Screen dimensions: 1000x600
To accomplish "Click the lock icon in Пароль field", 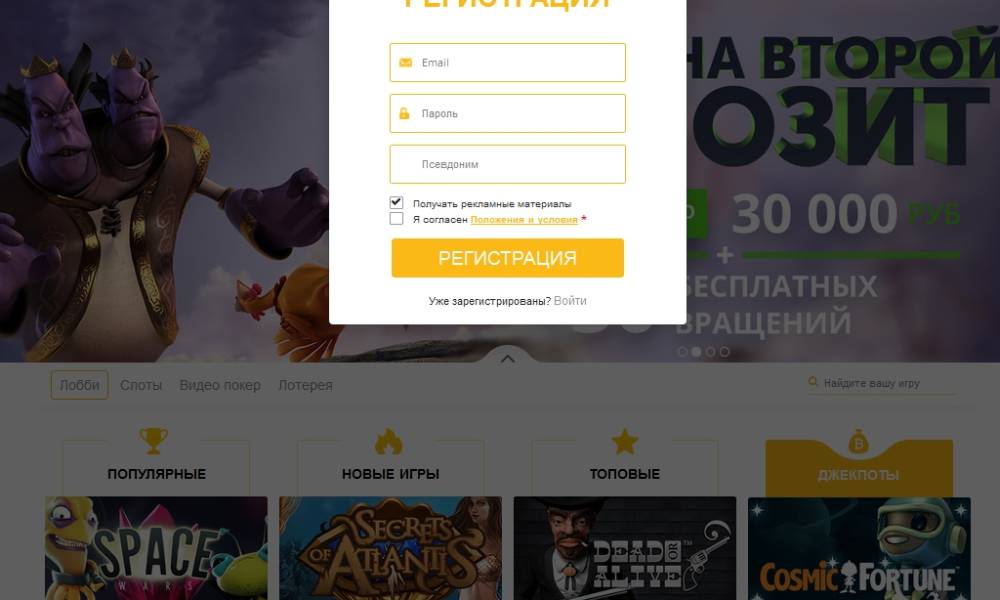I will tap(404, 113).
